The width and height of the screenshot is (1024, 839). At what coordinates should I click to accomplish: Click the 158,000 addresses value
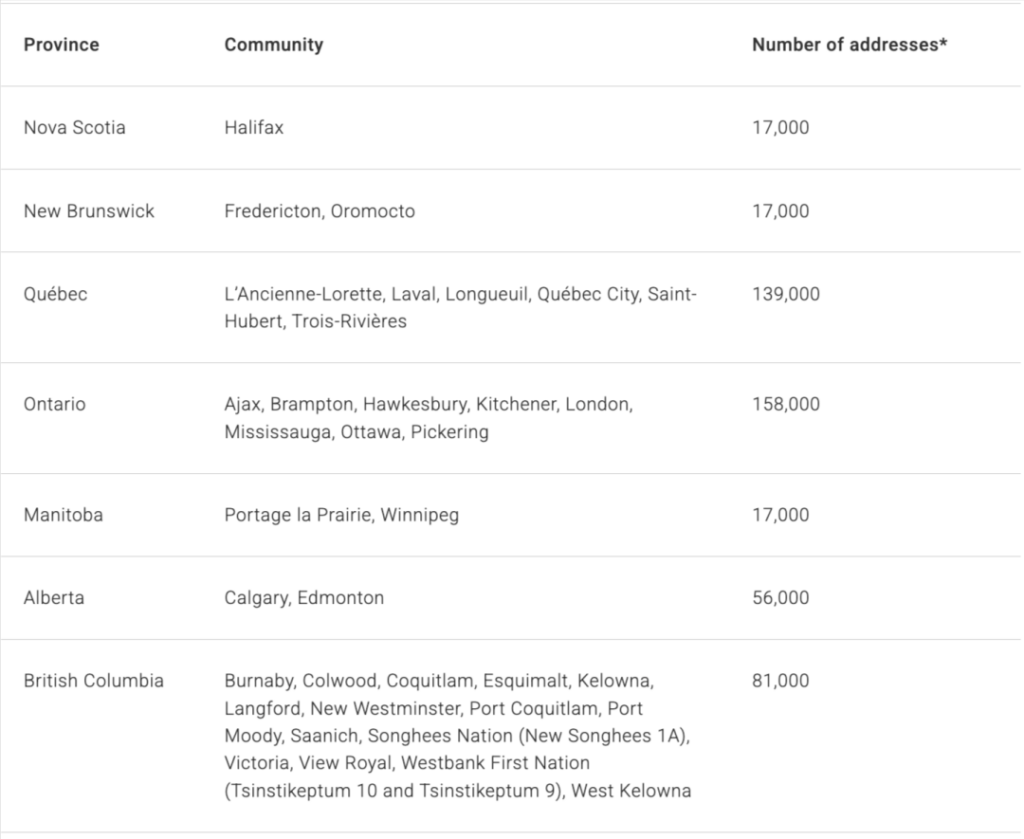(786, 404)
